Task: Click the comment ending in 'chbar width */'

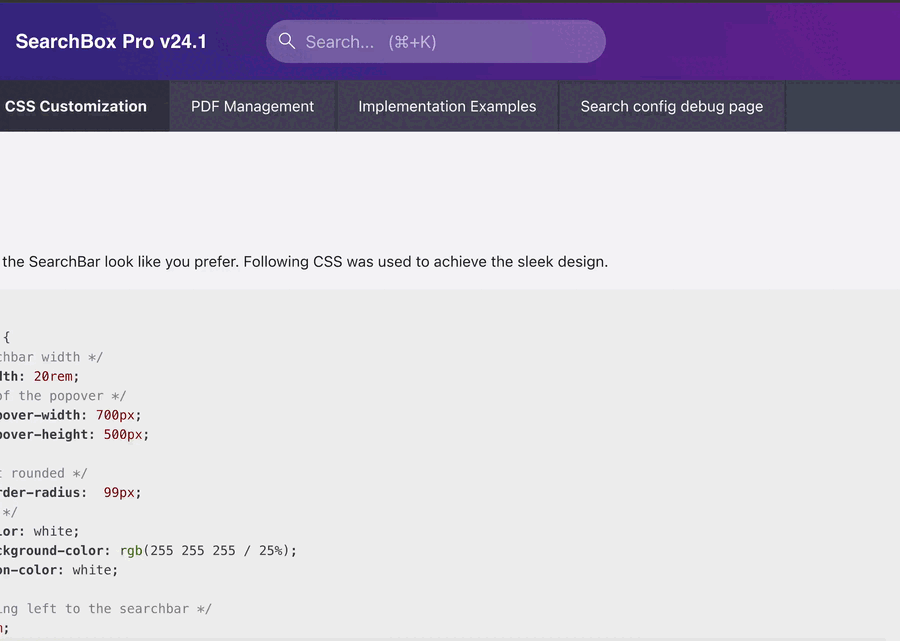Action: pos(51,357)
